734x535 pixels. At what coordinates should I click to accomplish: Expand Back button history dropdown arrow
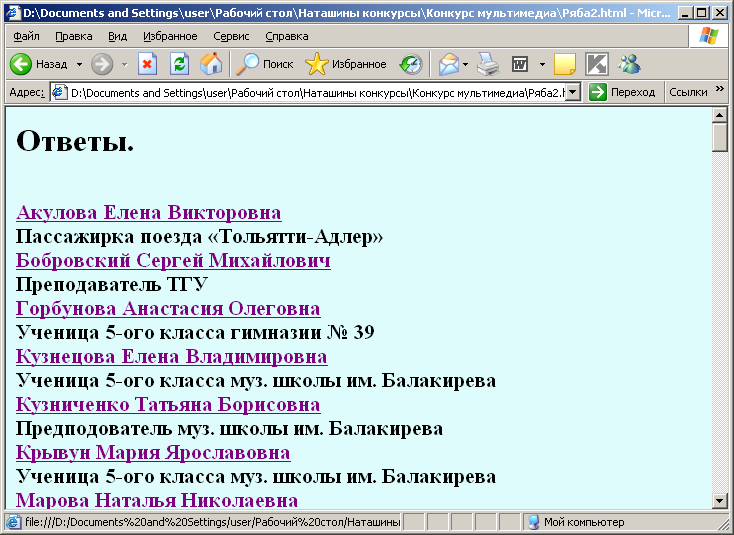(x=80, y=65)
